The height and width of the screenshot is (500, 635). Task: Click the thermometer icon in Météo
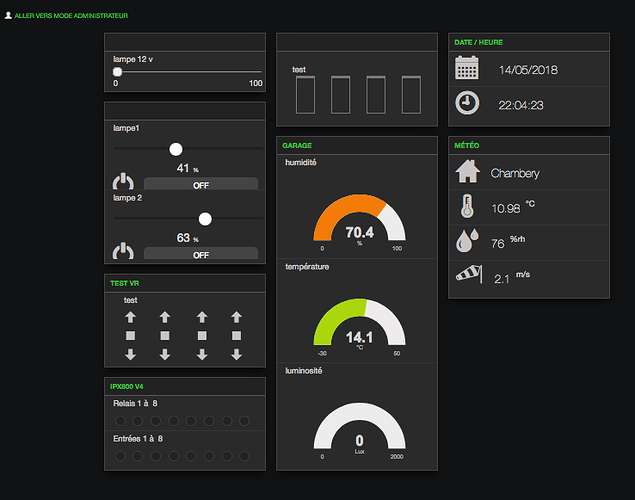(467, 207)
